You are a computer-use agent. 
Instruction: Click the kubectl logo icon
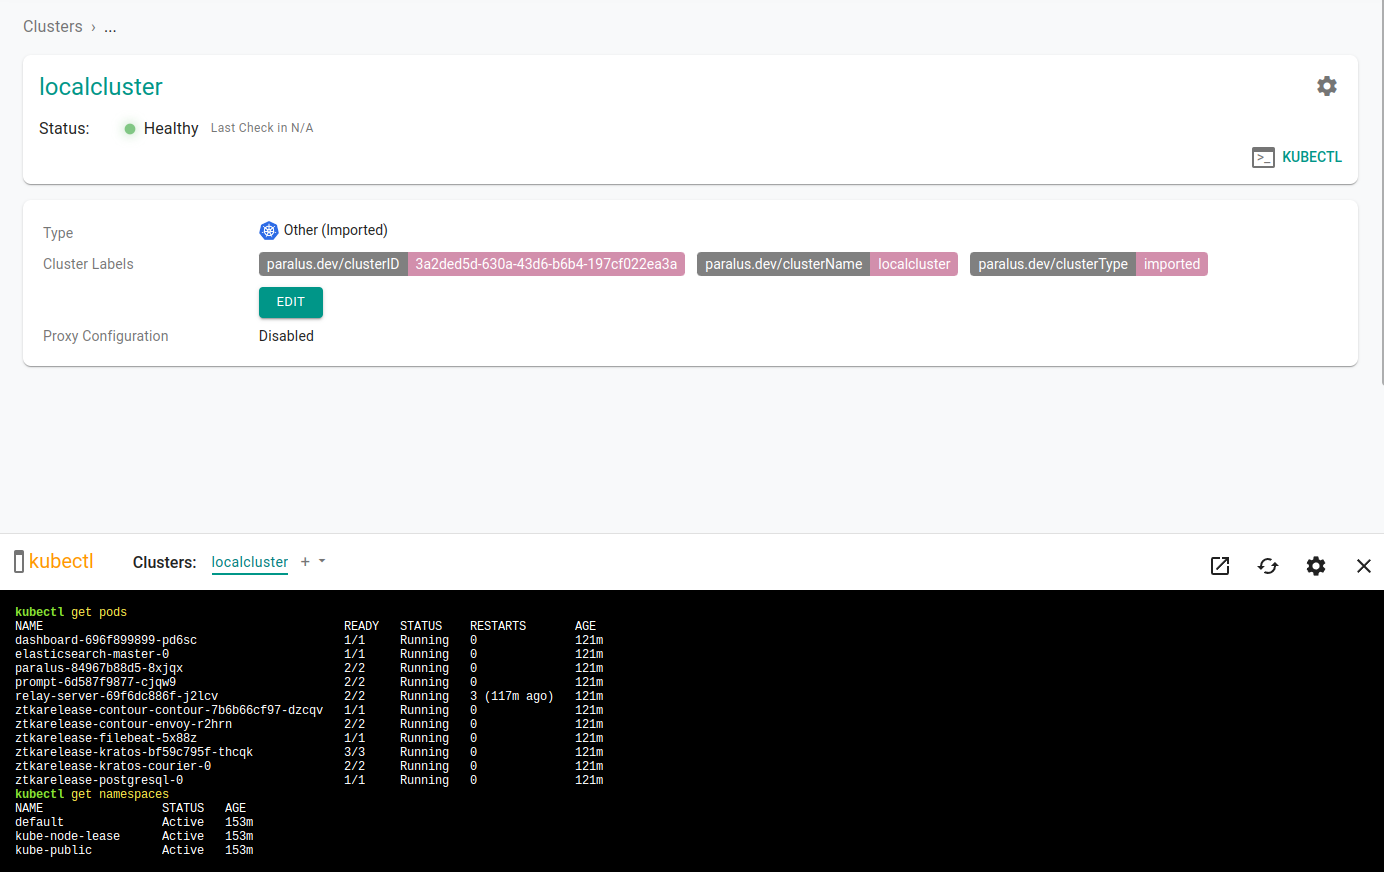19,562
